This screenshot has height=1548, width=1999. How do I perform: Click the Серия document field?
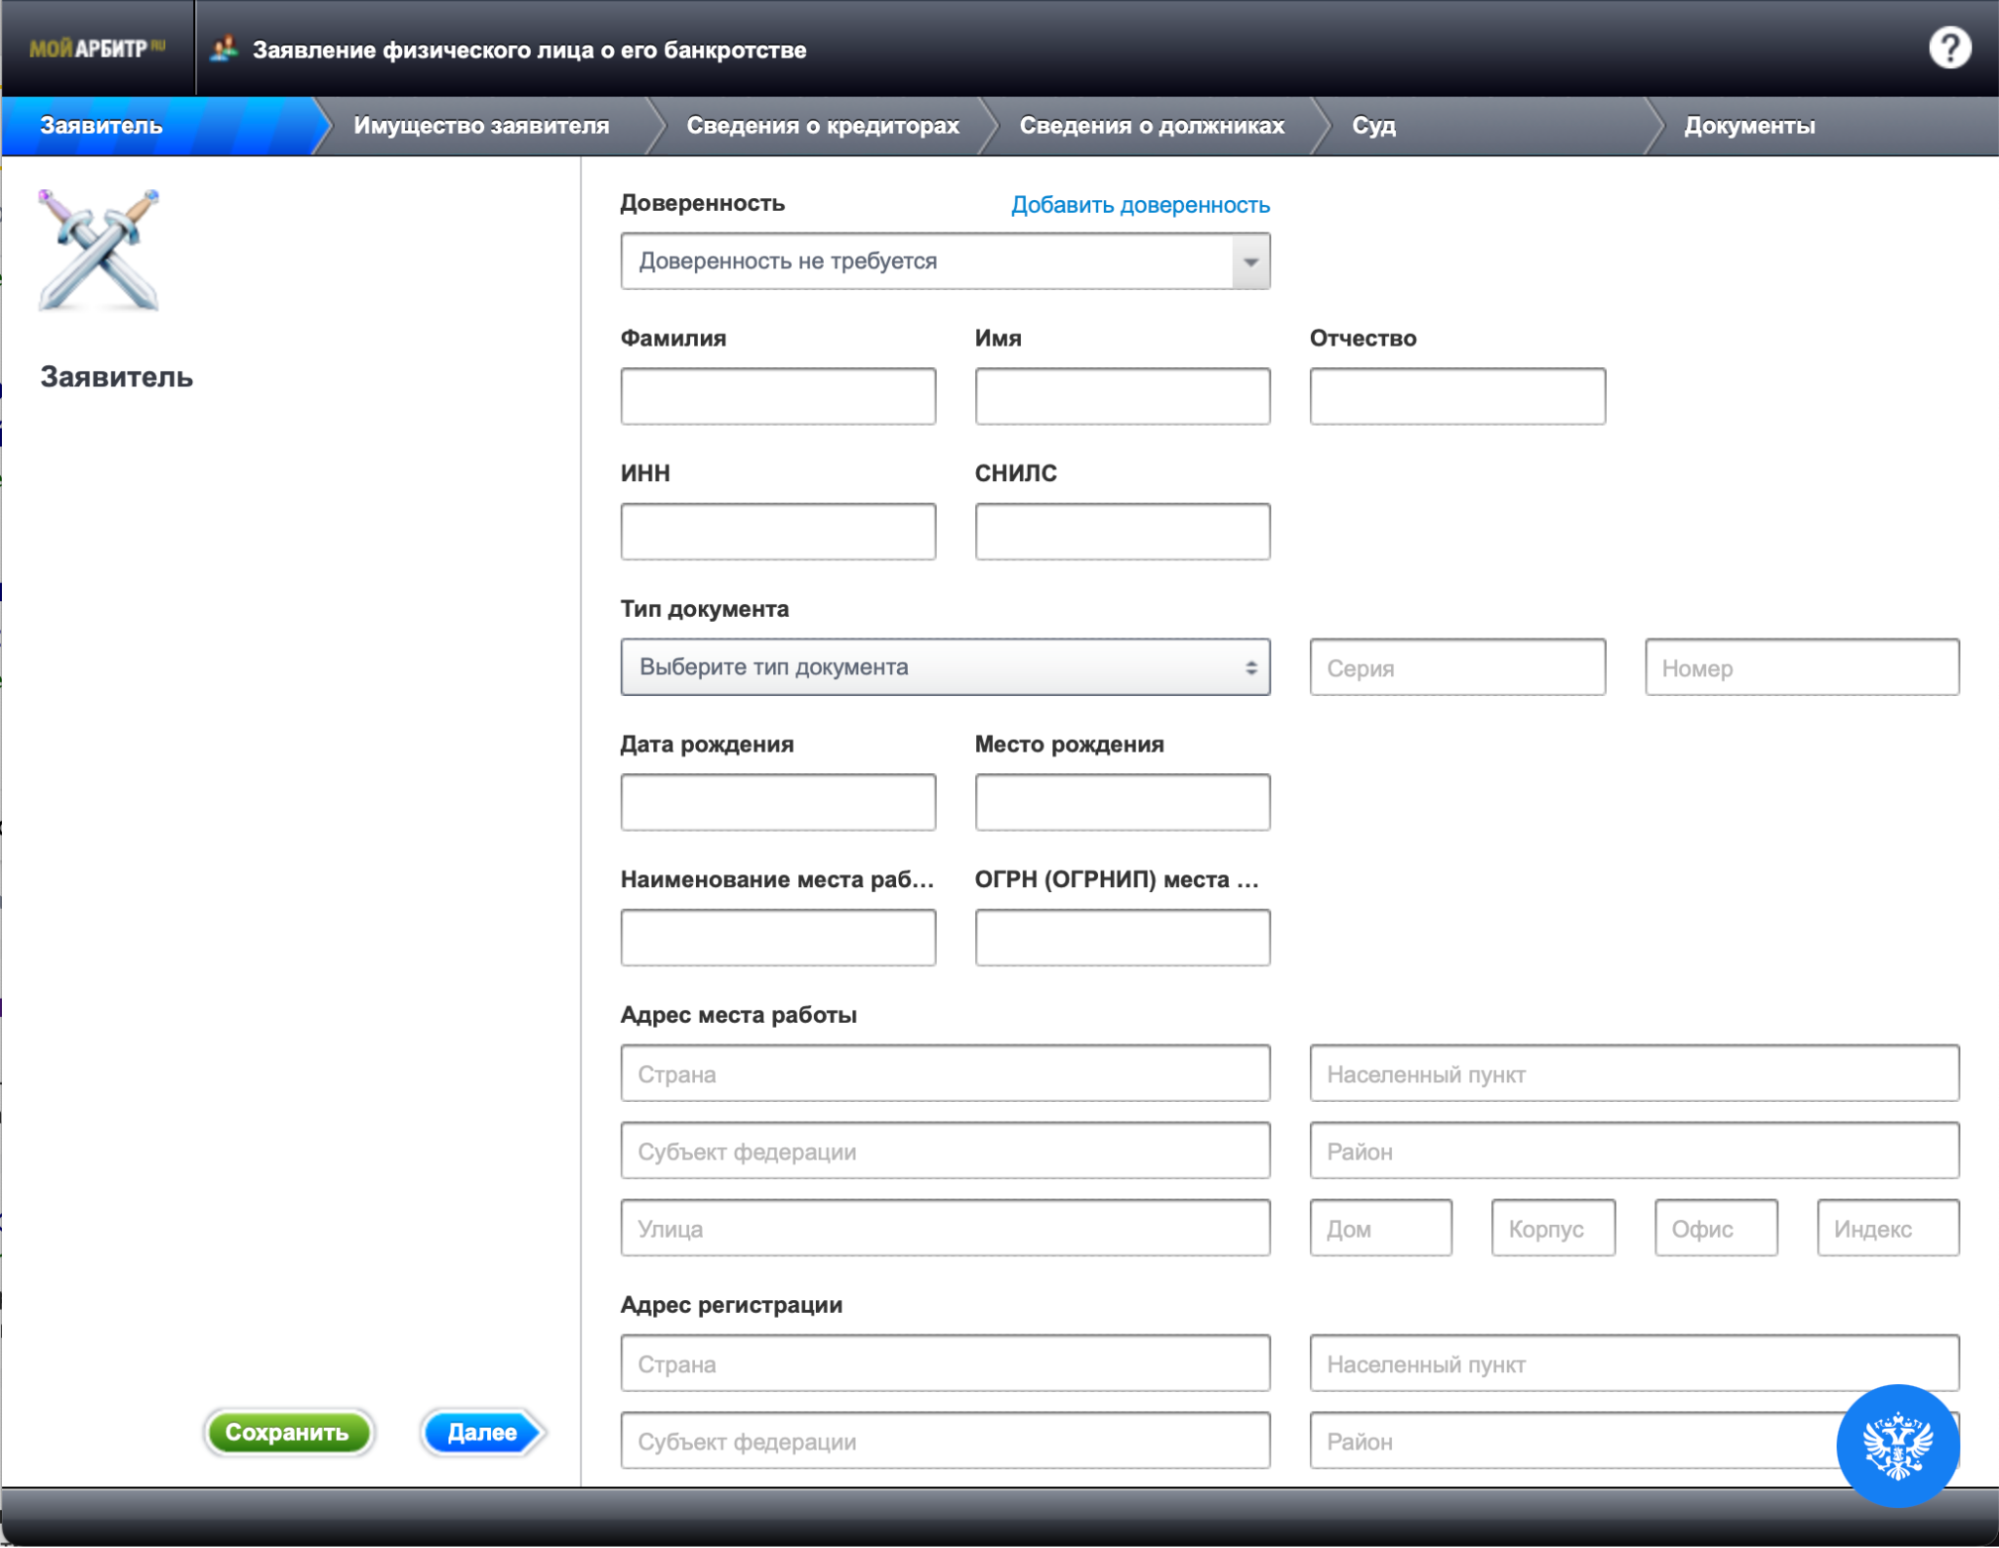pos(1456,668)
